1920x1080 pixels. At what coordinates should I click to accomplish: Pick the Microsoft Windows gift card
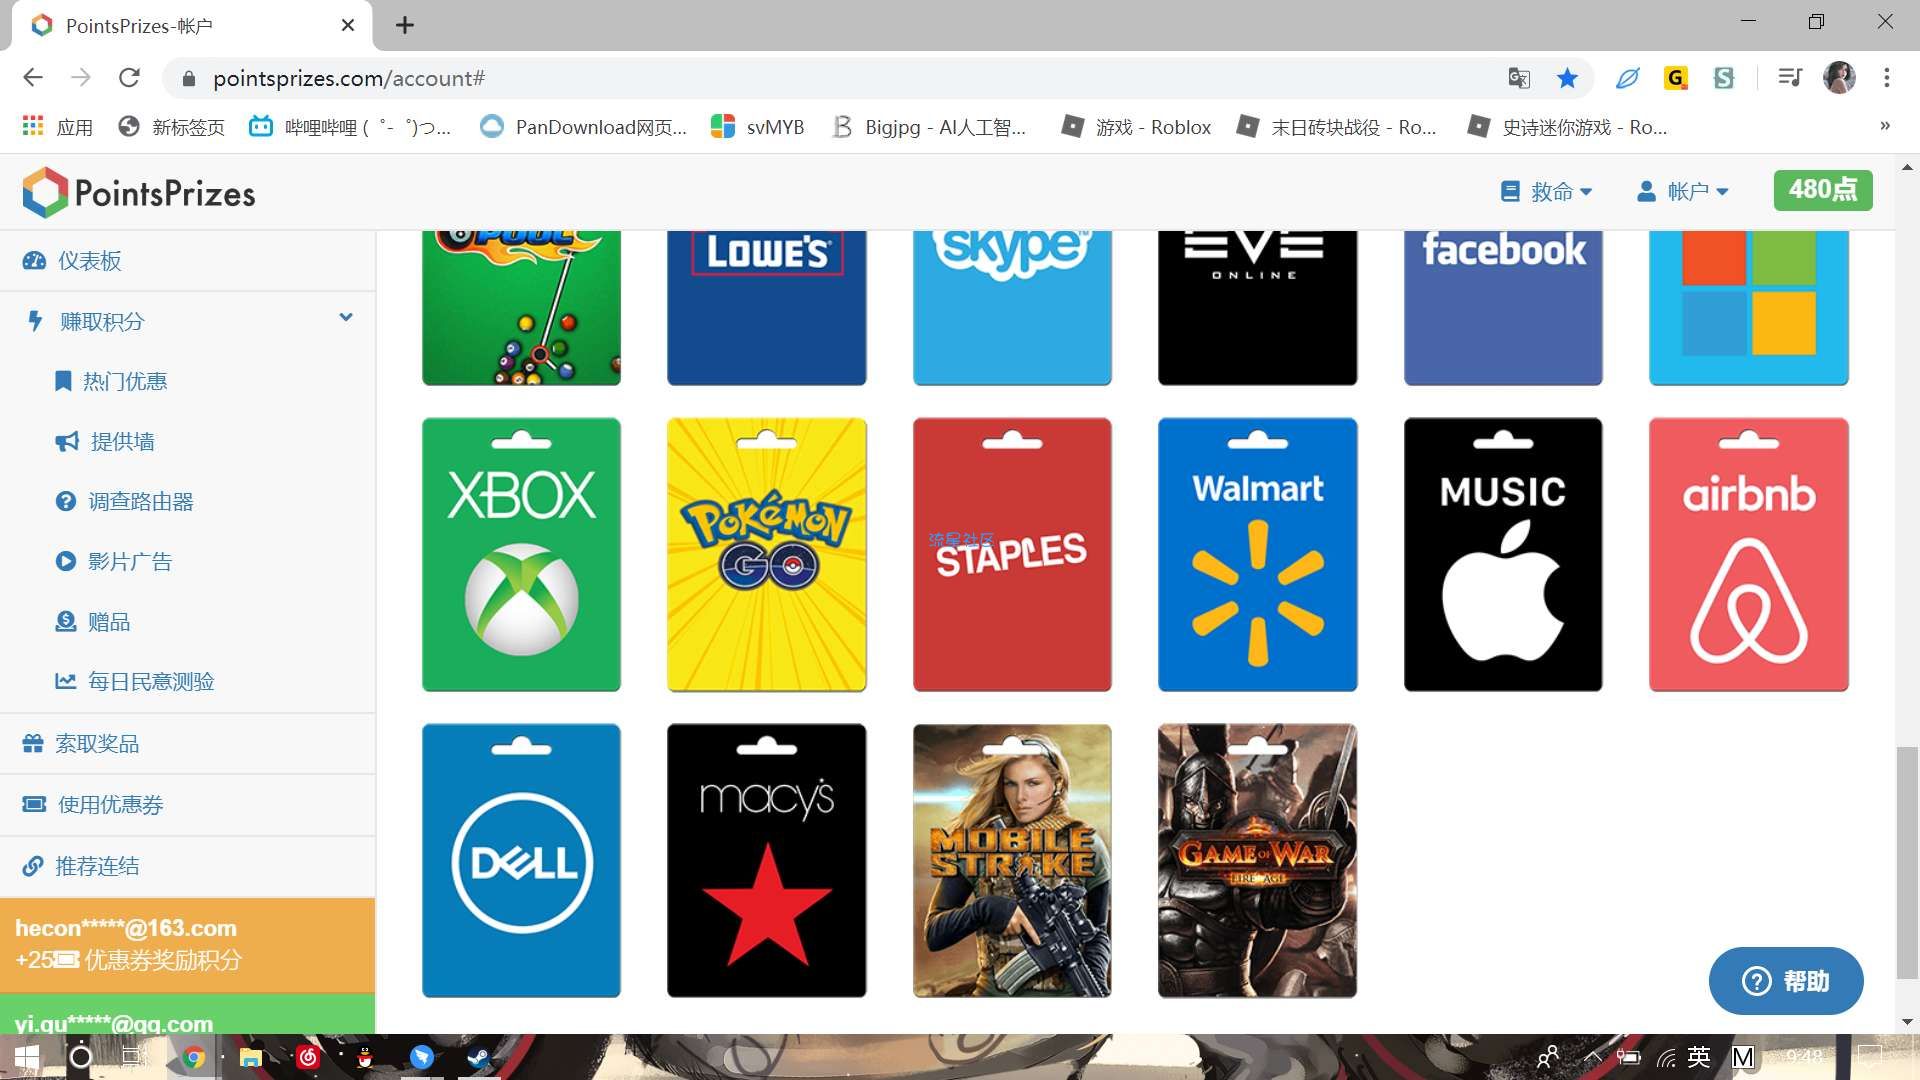coord(1748,308)
